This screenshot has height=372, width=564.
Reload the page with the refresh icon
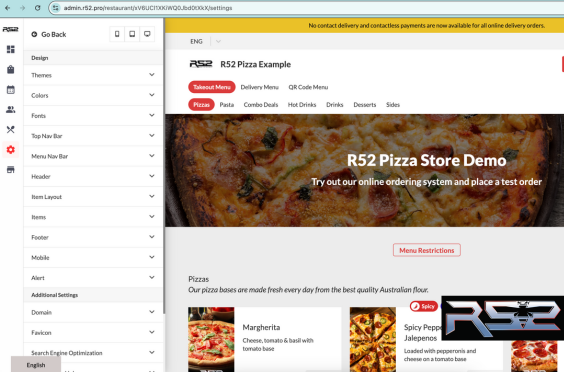[x=37, y=8]
